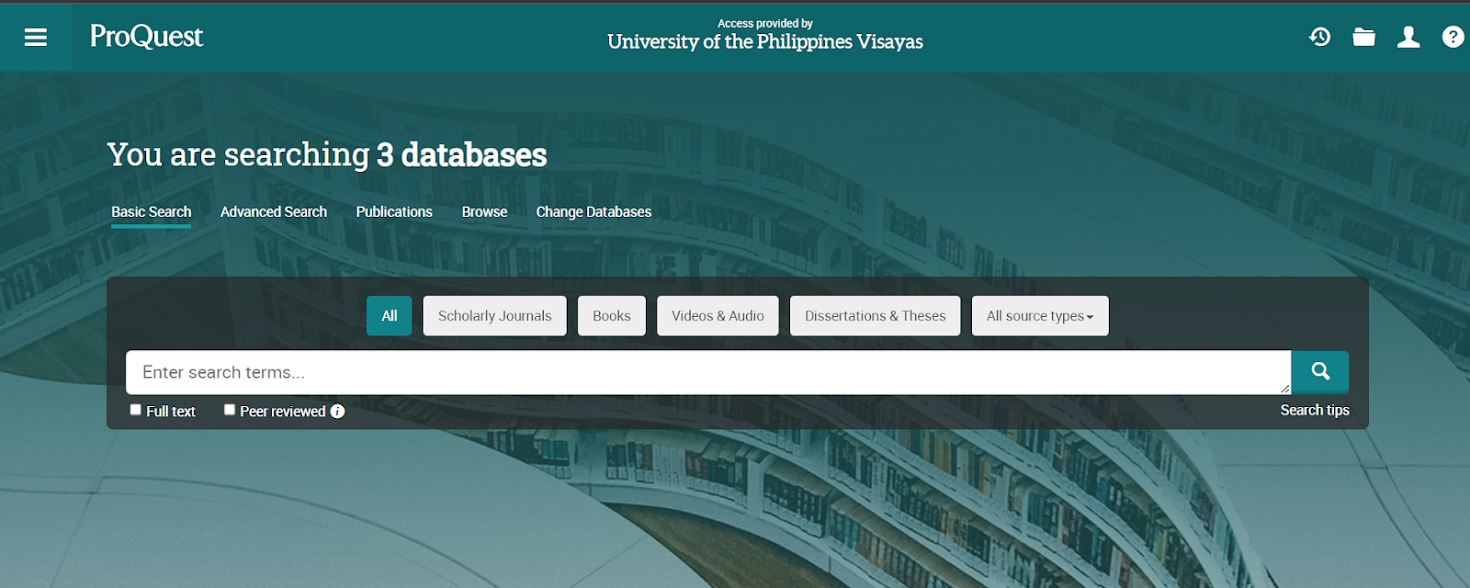This screenshot has height=588, width=1470.
Task: Click University of the Philippines Visayas text
Action: click(x=765, y=42)
